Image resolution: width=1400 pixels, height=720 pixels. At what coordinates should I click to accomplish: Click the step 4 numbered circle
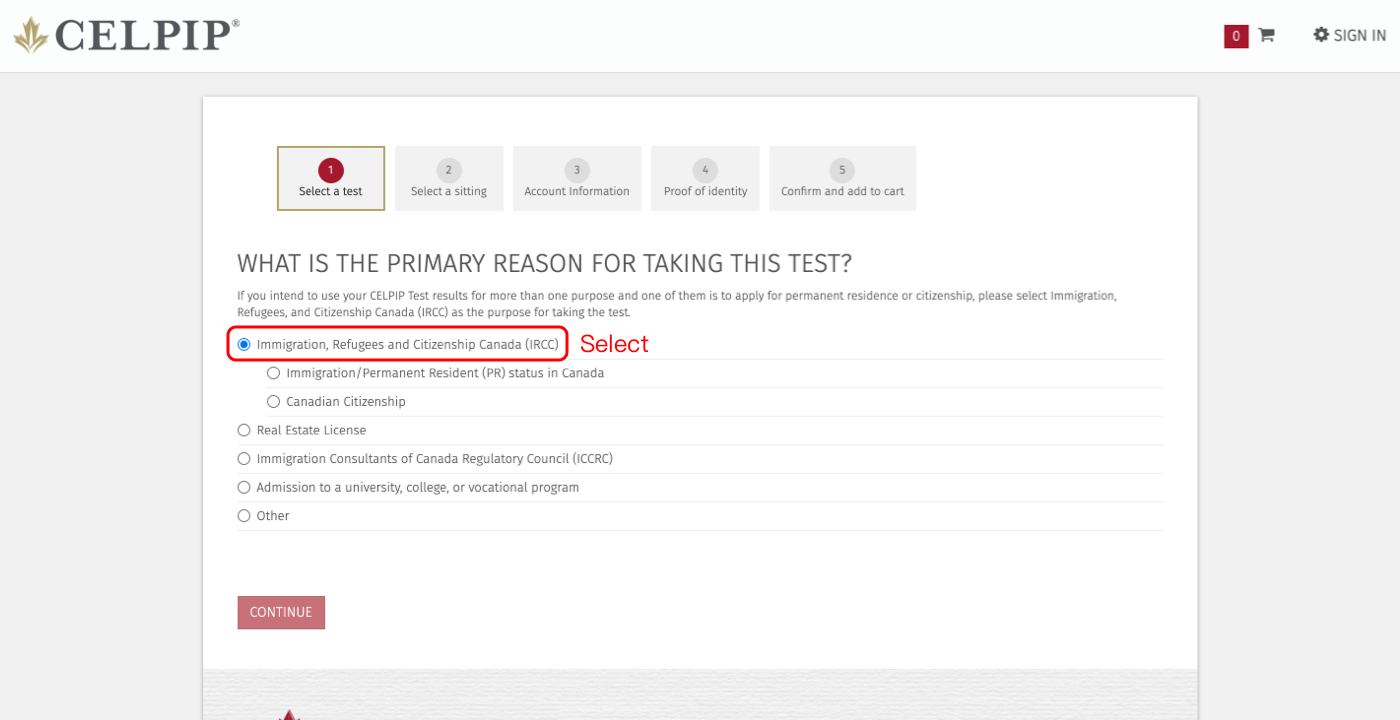click(705, 170)
